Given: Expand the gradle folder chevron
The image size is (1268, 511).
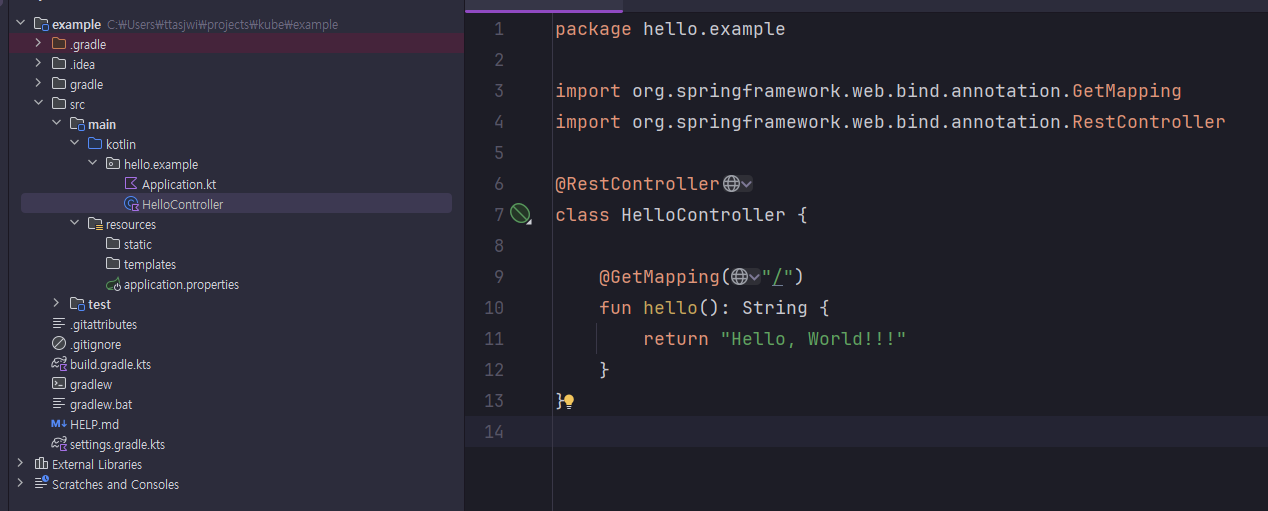Looking at the screenshot, I should [x=39, y=84].
